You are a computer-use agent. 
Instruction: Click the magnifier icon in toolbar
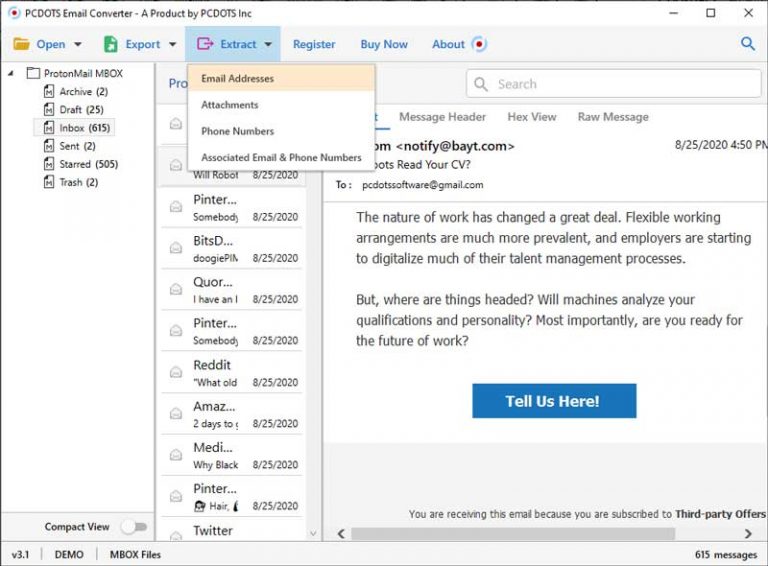coord(747,44)
